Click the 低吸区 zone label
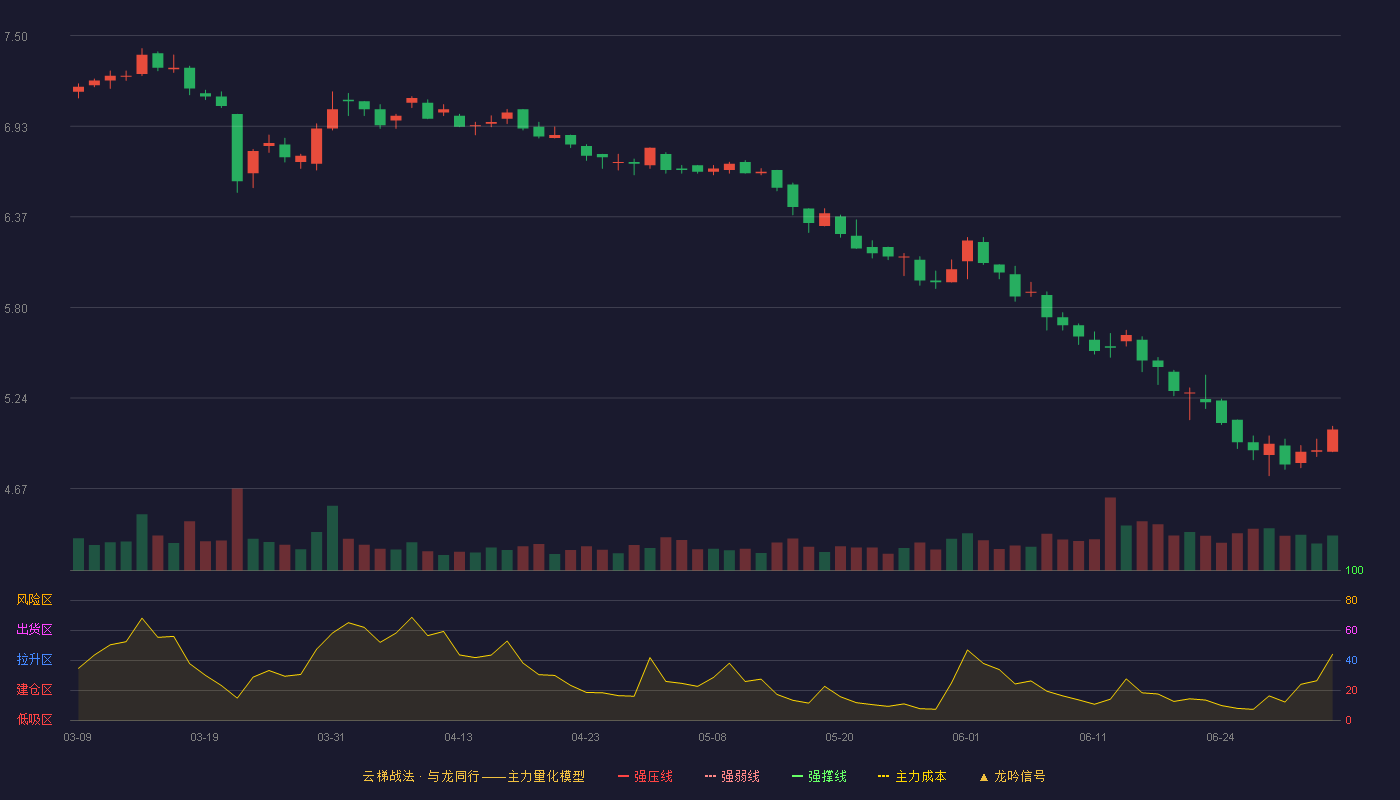Viewport: 1400px width, 800px height. tap(34, 719)
